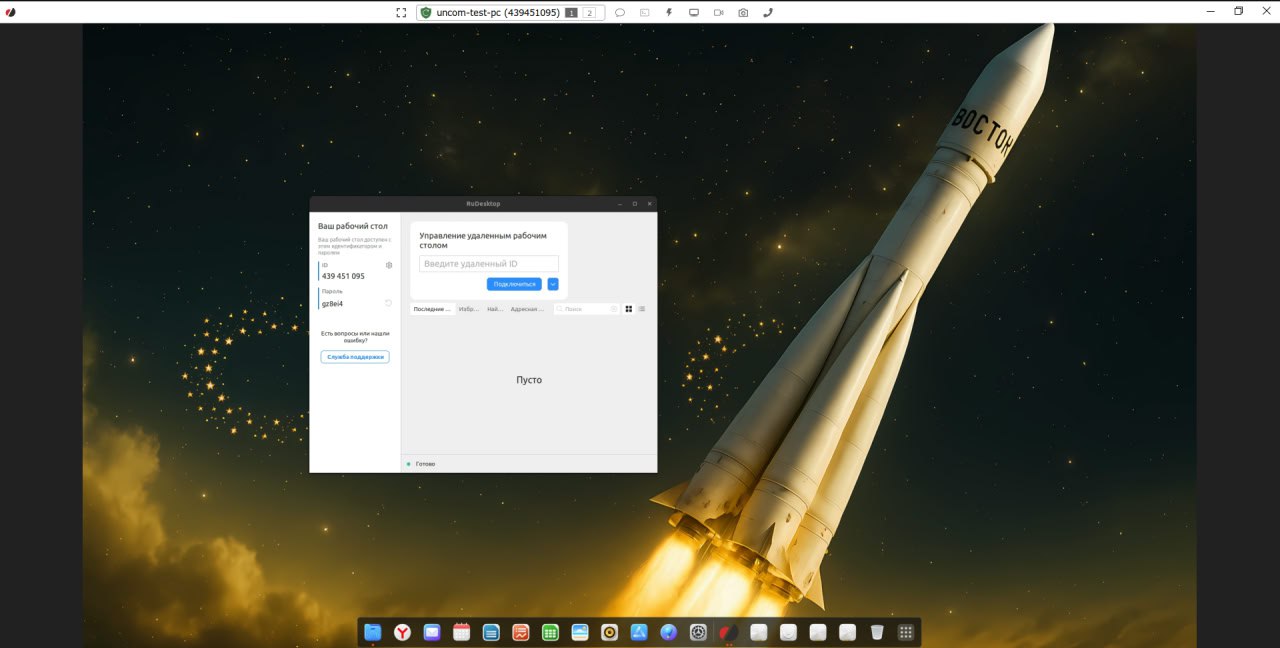Open the calendar app in the dock

(x=461, y=632)
